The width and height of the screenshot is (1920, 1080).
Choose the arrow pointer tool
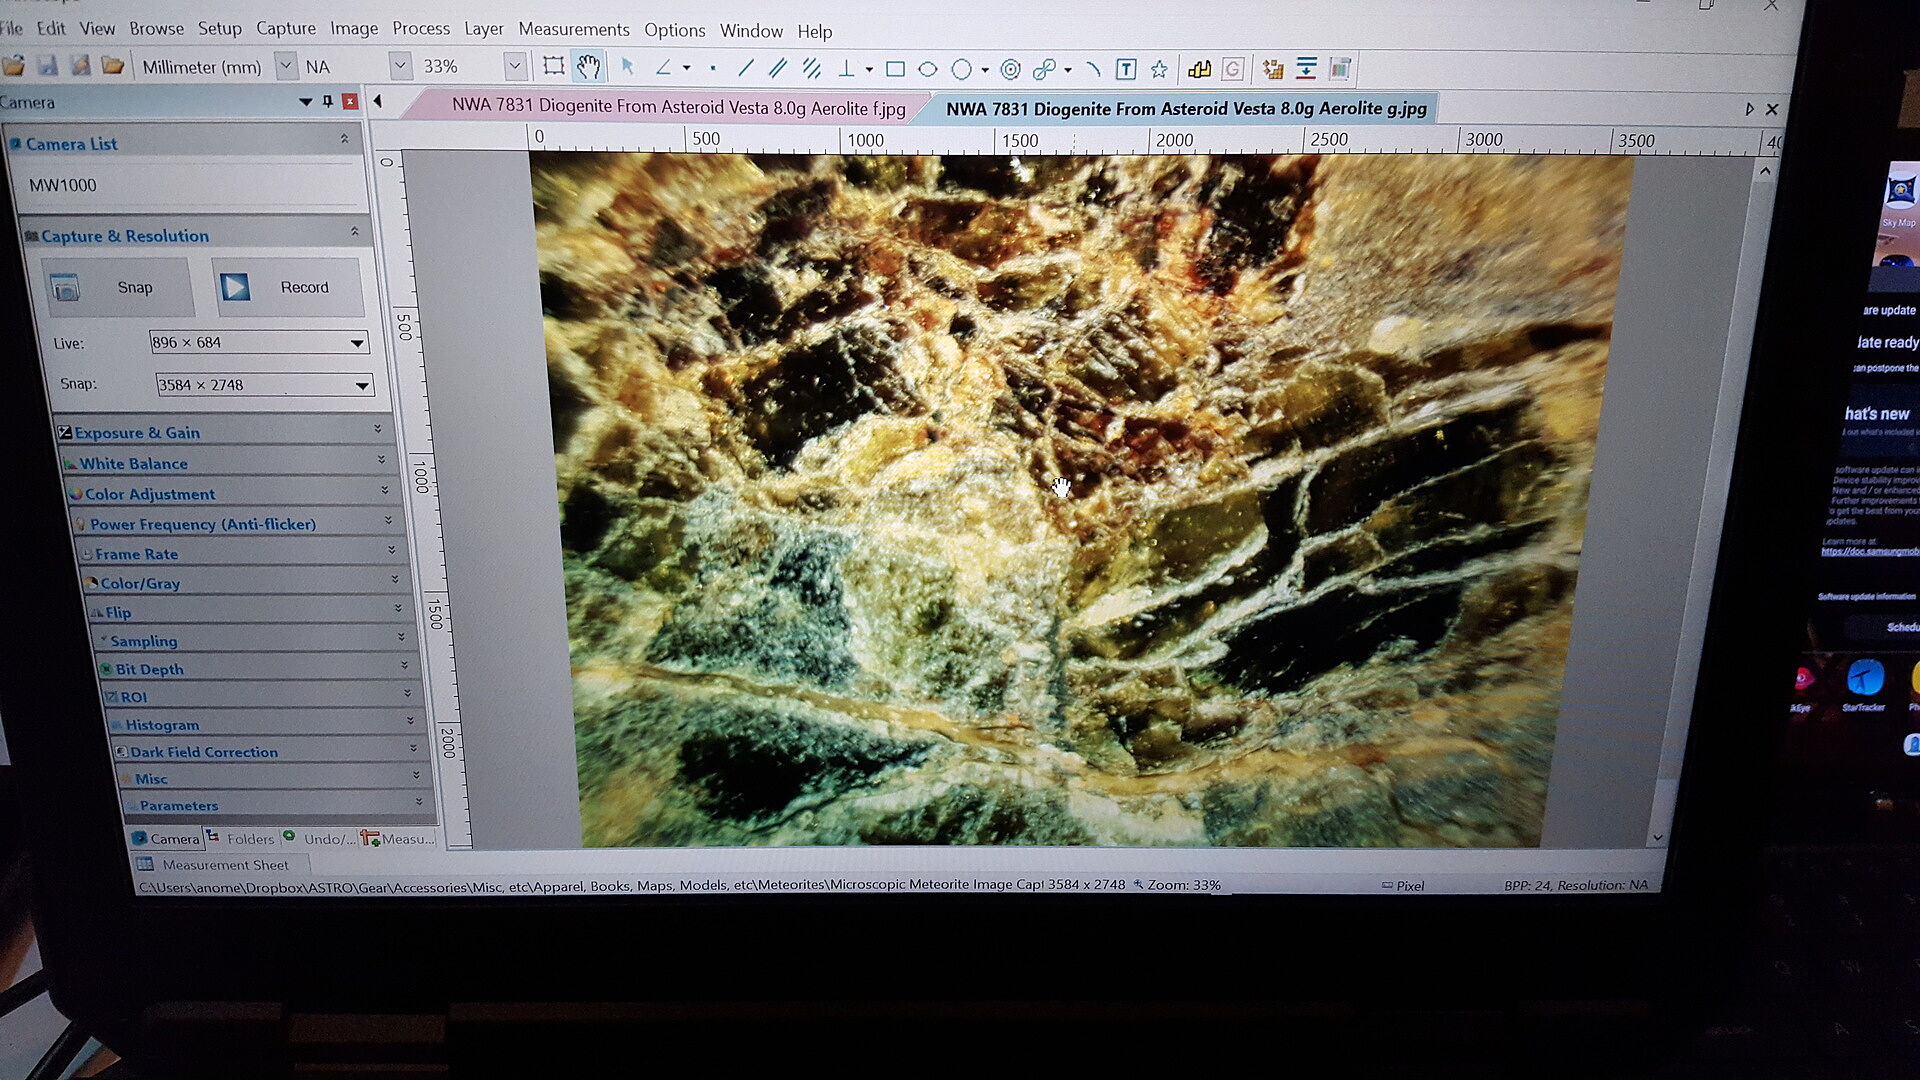pos(627,67)
